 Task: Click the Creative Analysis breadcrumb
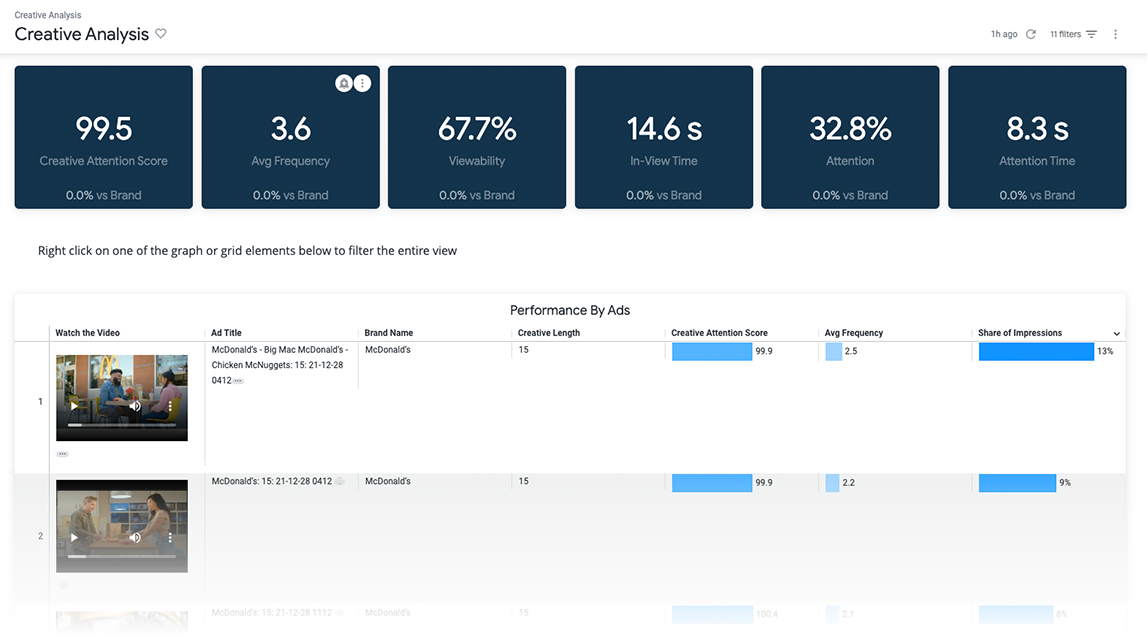[48, 15]
